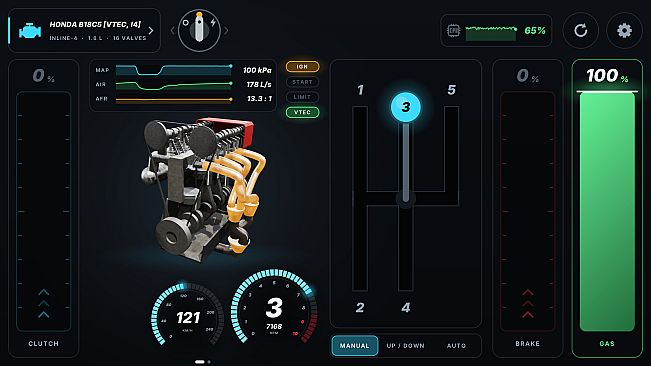Viewport: 651px width, 366px height.
Task: Turn ignition key right with the right arrow
Action: 226,30
